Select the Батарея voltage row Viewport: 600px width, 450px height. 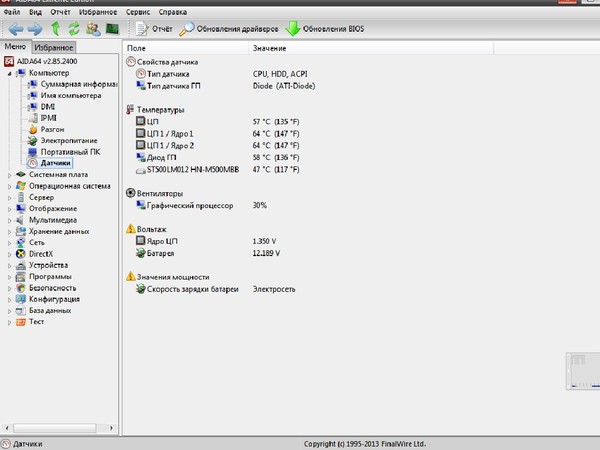208,253
